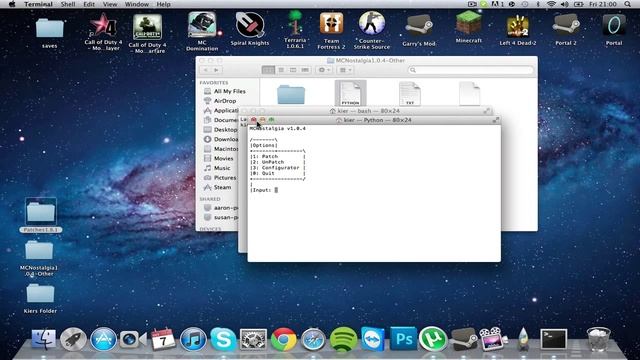Image resolution: width=640 pixels, height=360 pixels.
Task: Switch Finder to column view
Action: (293, 70)
